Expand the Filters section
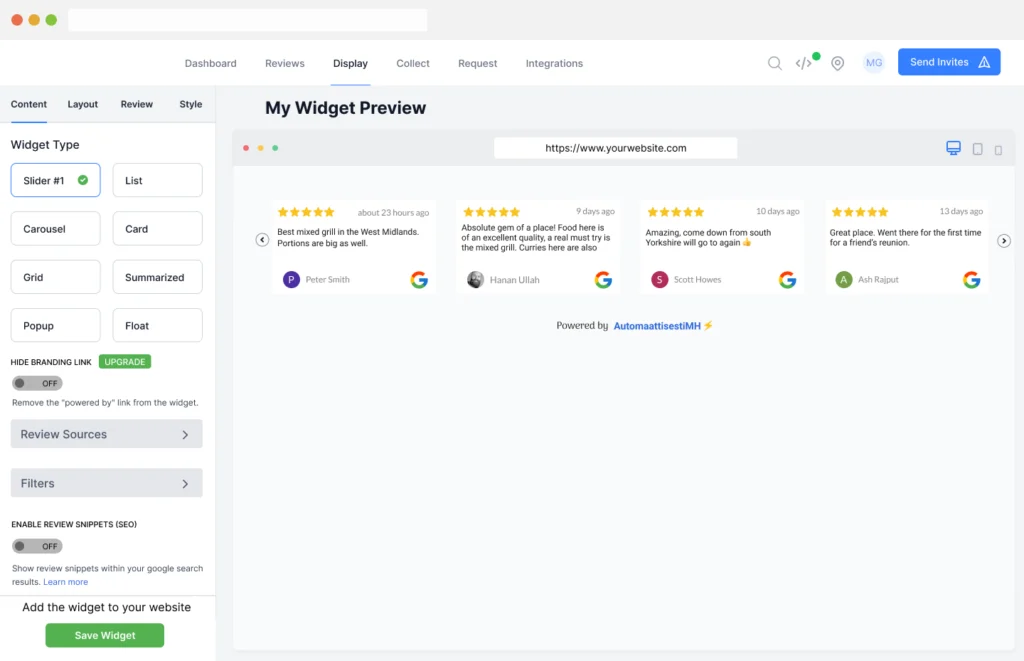This screenshot has width=1024, height=661. pyautogui.click(x=106, y=483)
